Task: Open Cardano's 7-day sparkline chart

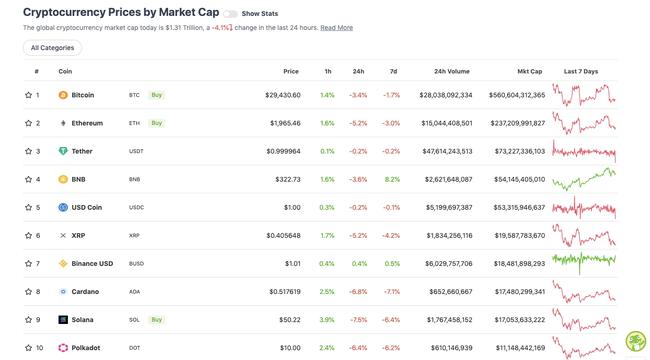Action: pyautogui.click(x=584, y=292)
